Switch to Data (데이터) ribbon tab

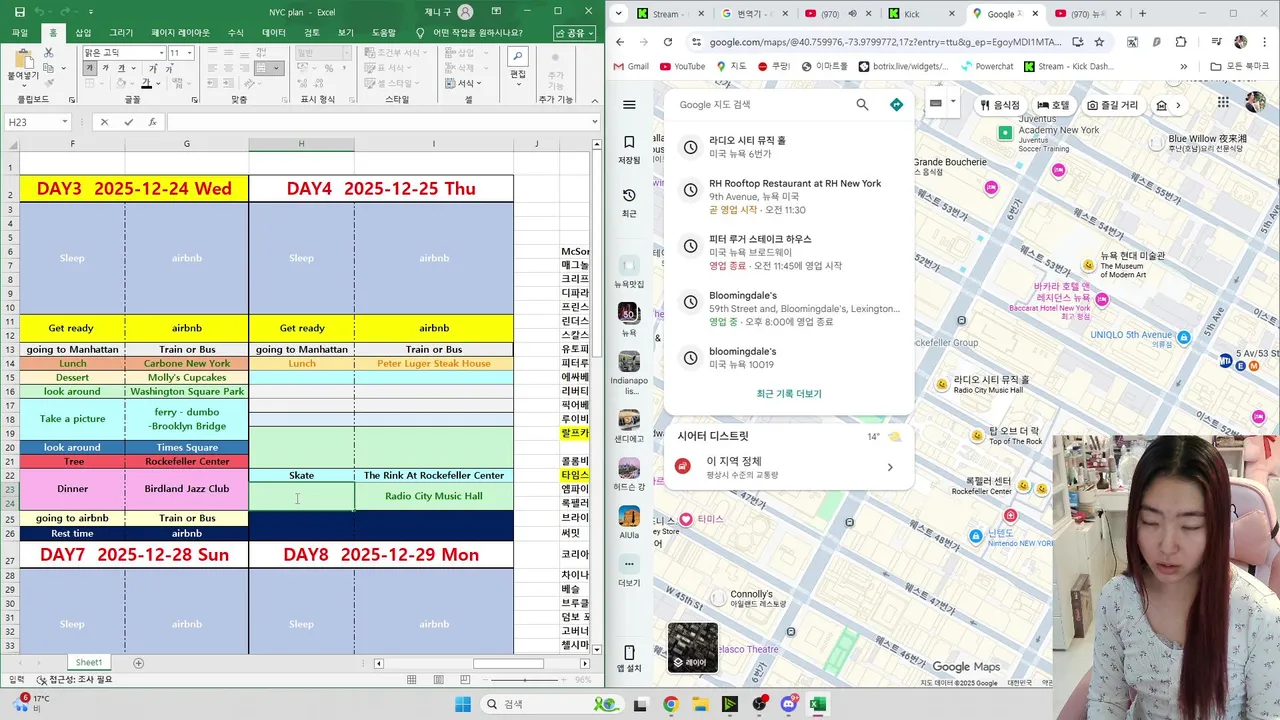point(274,33)
